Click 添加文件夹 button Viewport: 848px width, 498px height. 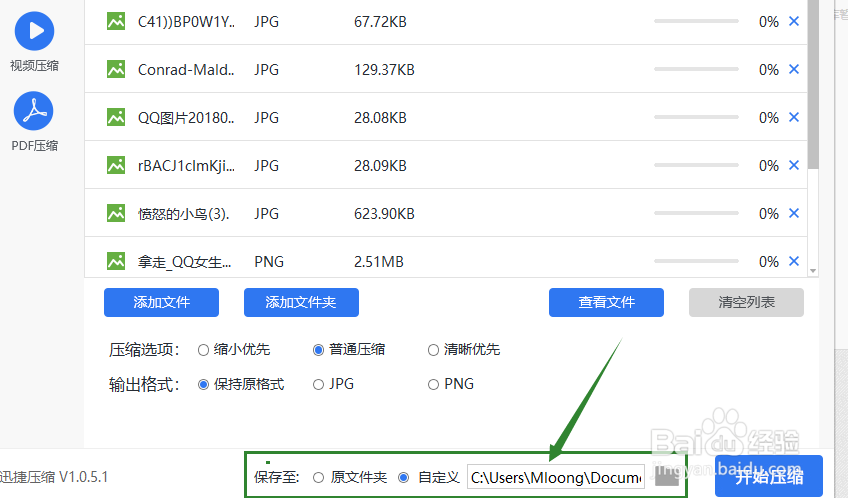(301, 302)
